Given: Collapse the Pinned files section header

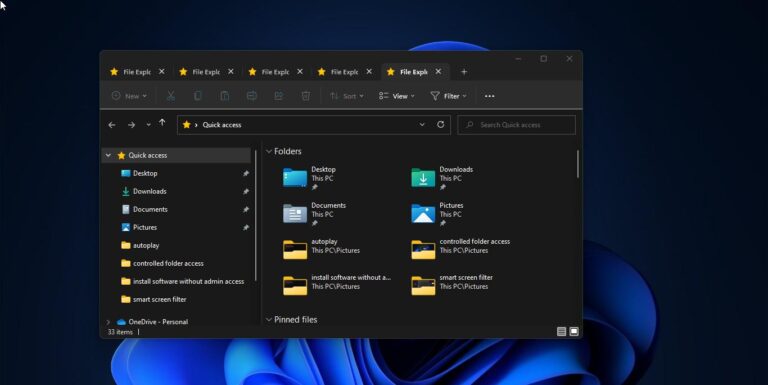Looking at the screenshot, I should 269,319.
